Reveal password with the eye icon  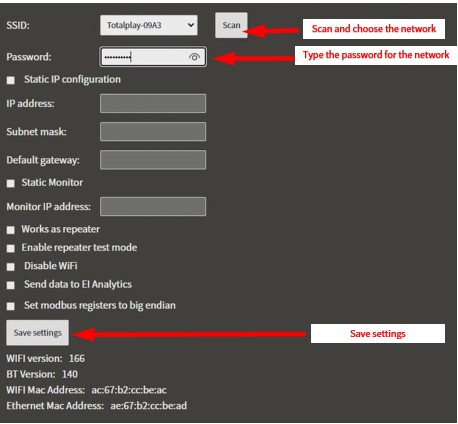tap(194, 57)
